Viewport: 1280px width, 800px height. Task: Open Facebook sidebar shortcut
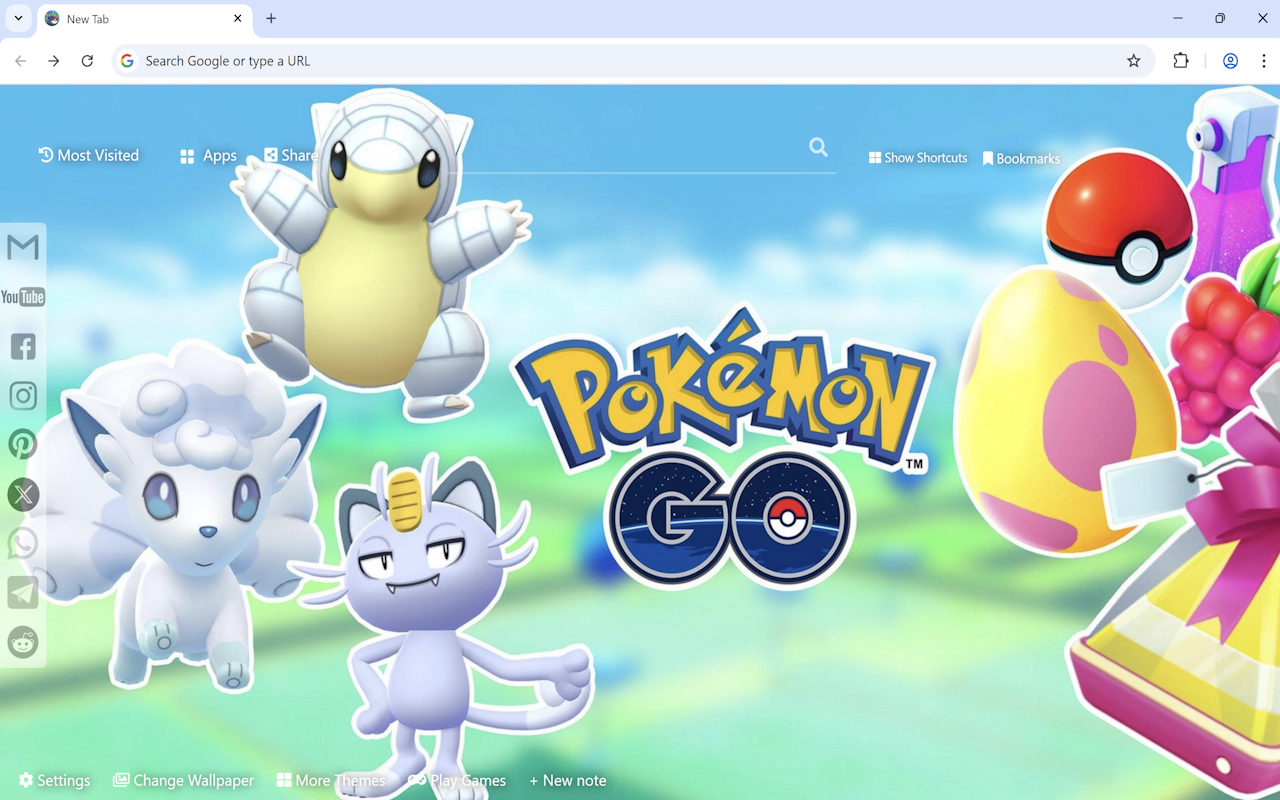coord(23,346)
